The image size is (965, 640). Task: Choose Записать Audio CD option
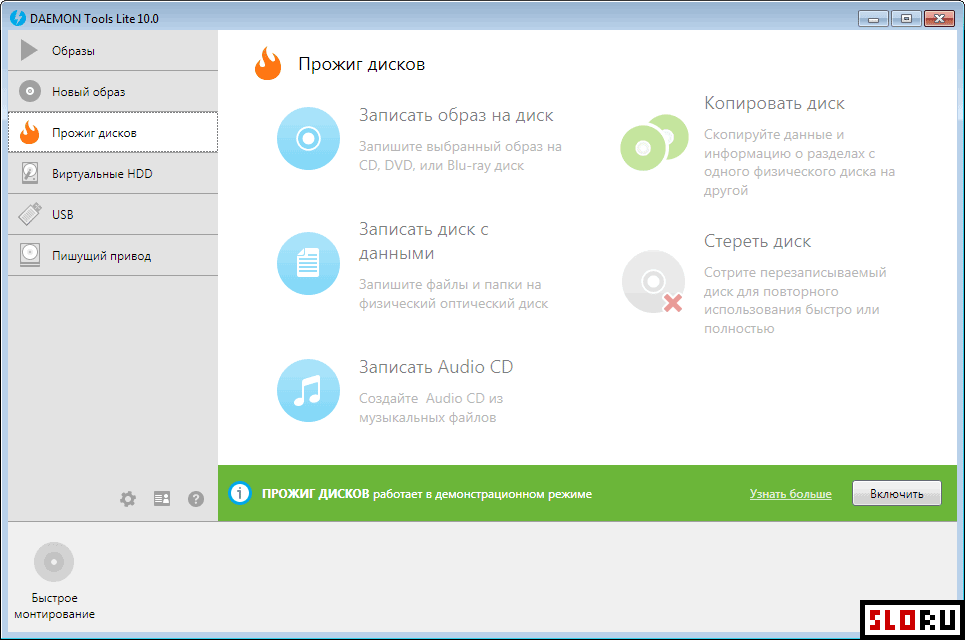pyautogui.click(x=436, y=367)
